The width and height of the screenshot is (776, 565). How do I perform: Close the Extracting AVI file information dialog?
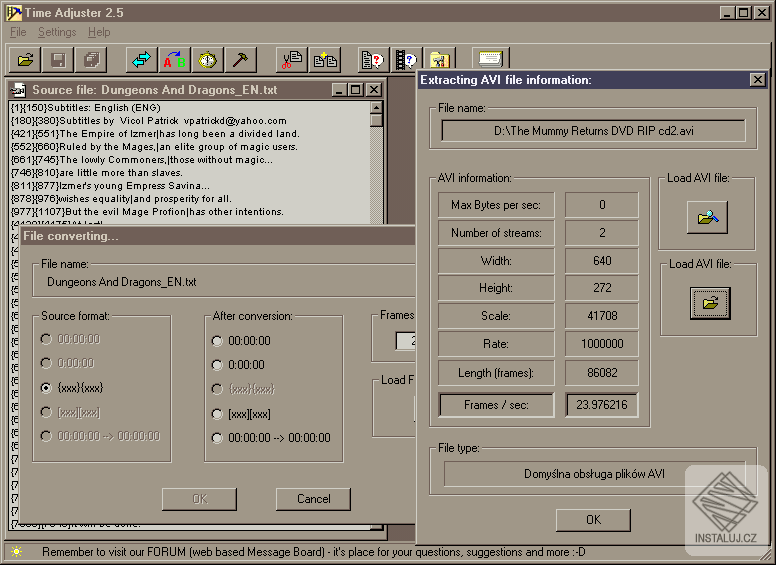coord(758,80)
